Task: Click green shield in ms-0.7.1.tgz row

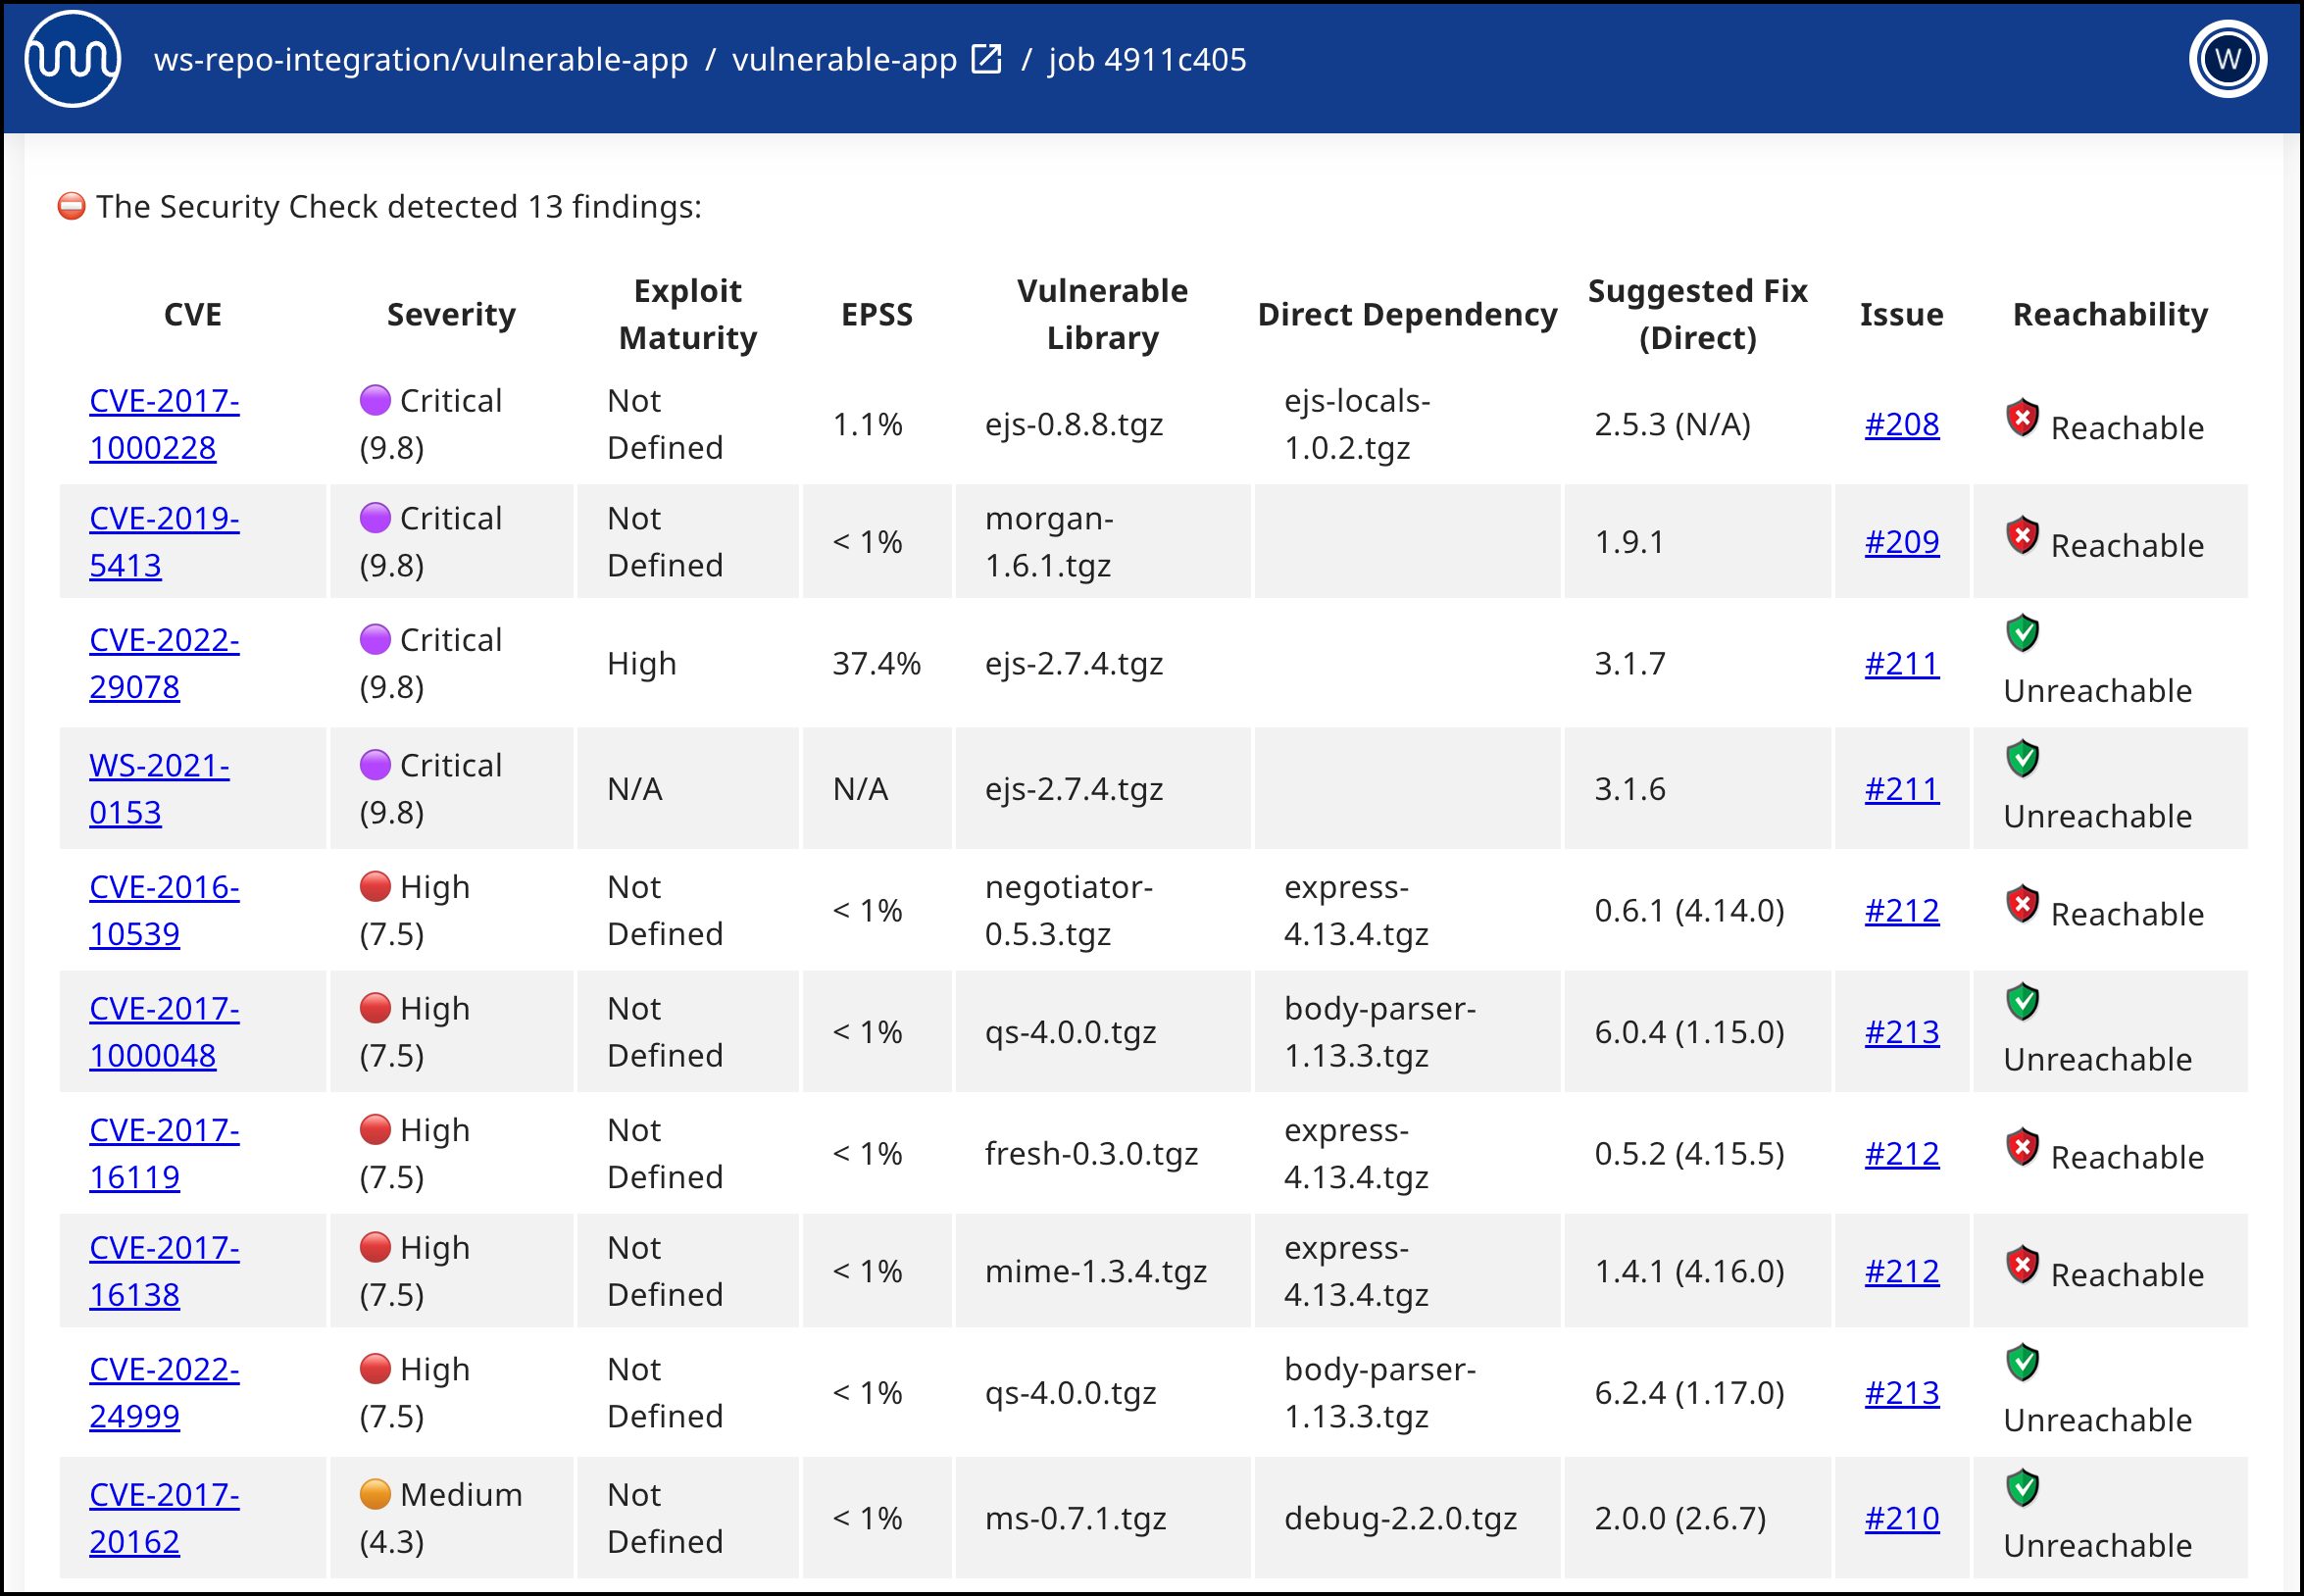Action: 2022,1488
